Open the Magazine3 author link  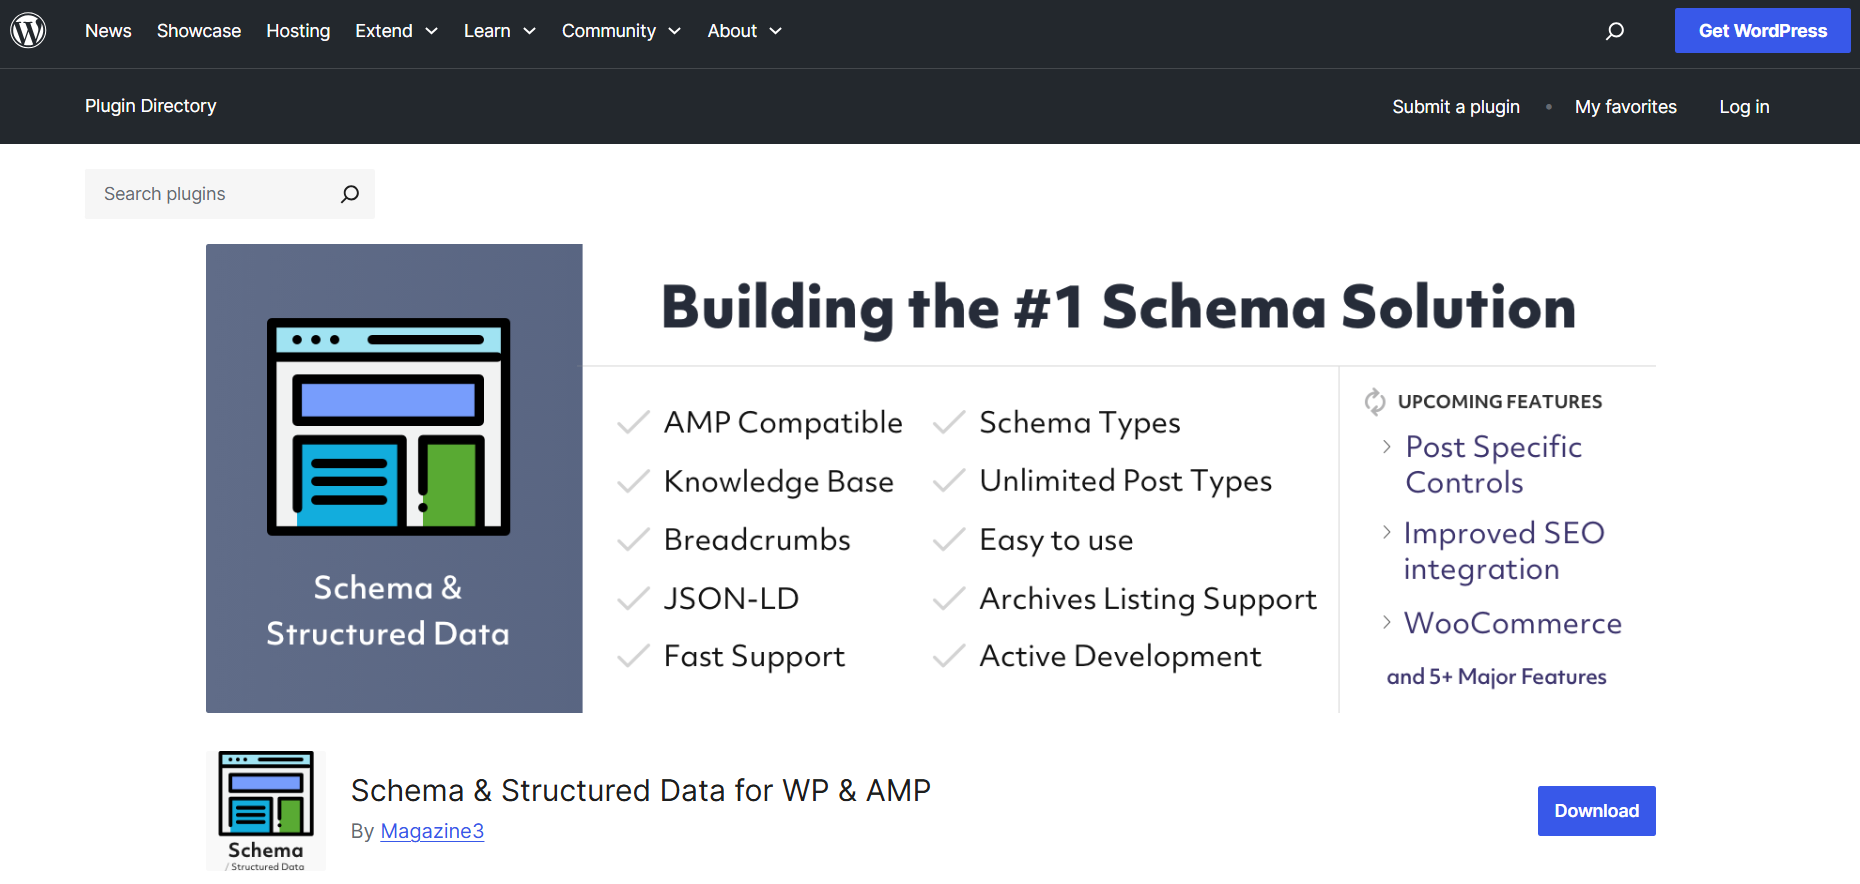432,831
